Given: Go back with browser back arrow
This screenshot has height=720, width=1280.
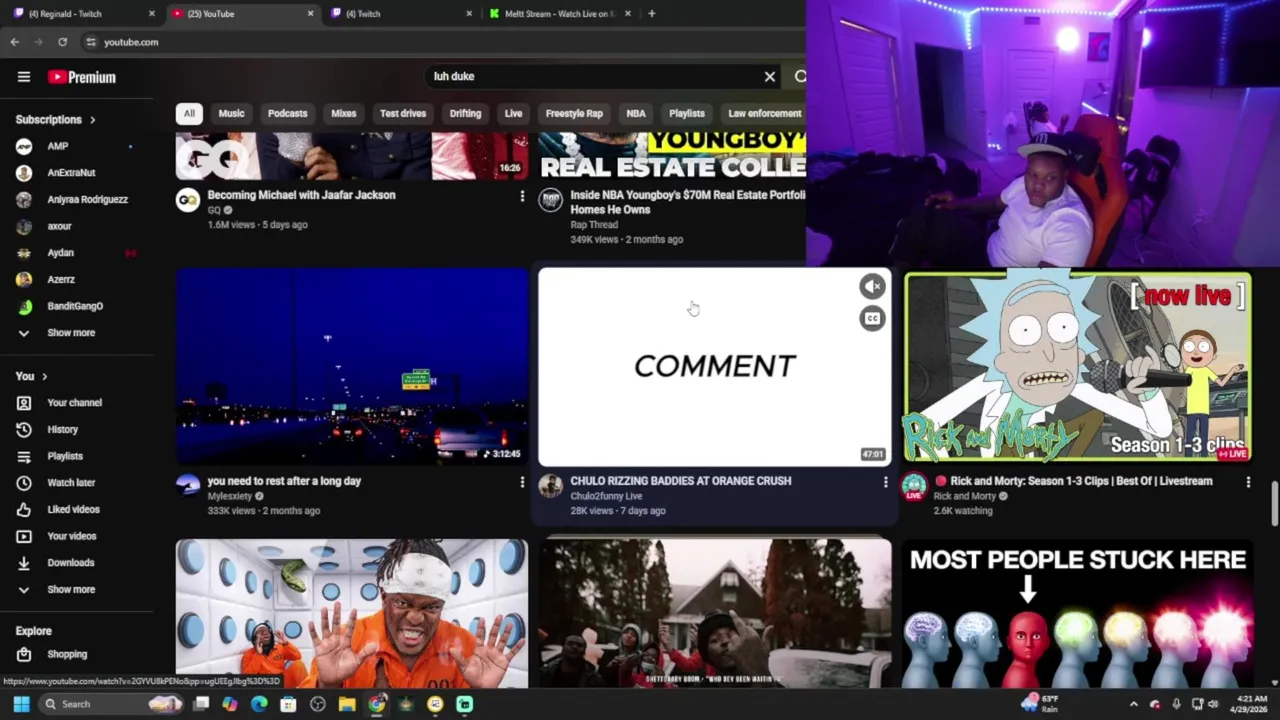Looking at the screenshot, I should click(14, 42).
